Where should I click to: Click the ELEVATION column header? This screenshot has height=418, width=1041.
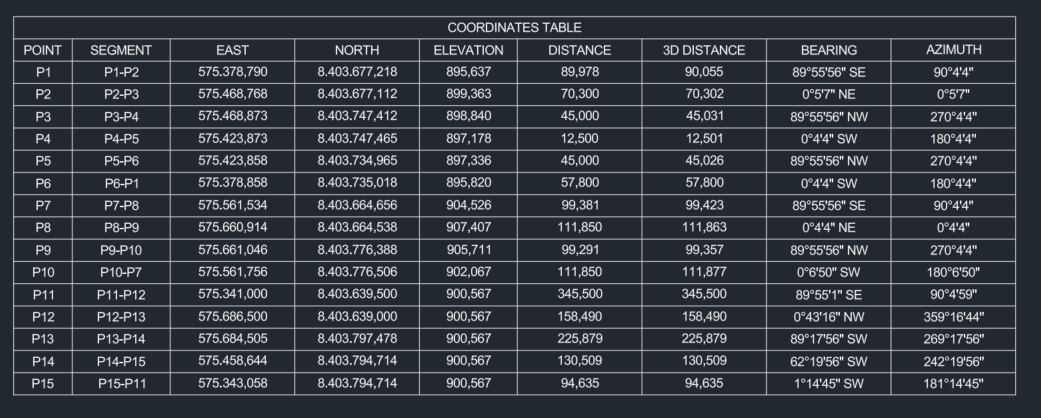(x=468, y=49)
